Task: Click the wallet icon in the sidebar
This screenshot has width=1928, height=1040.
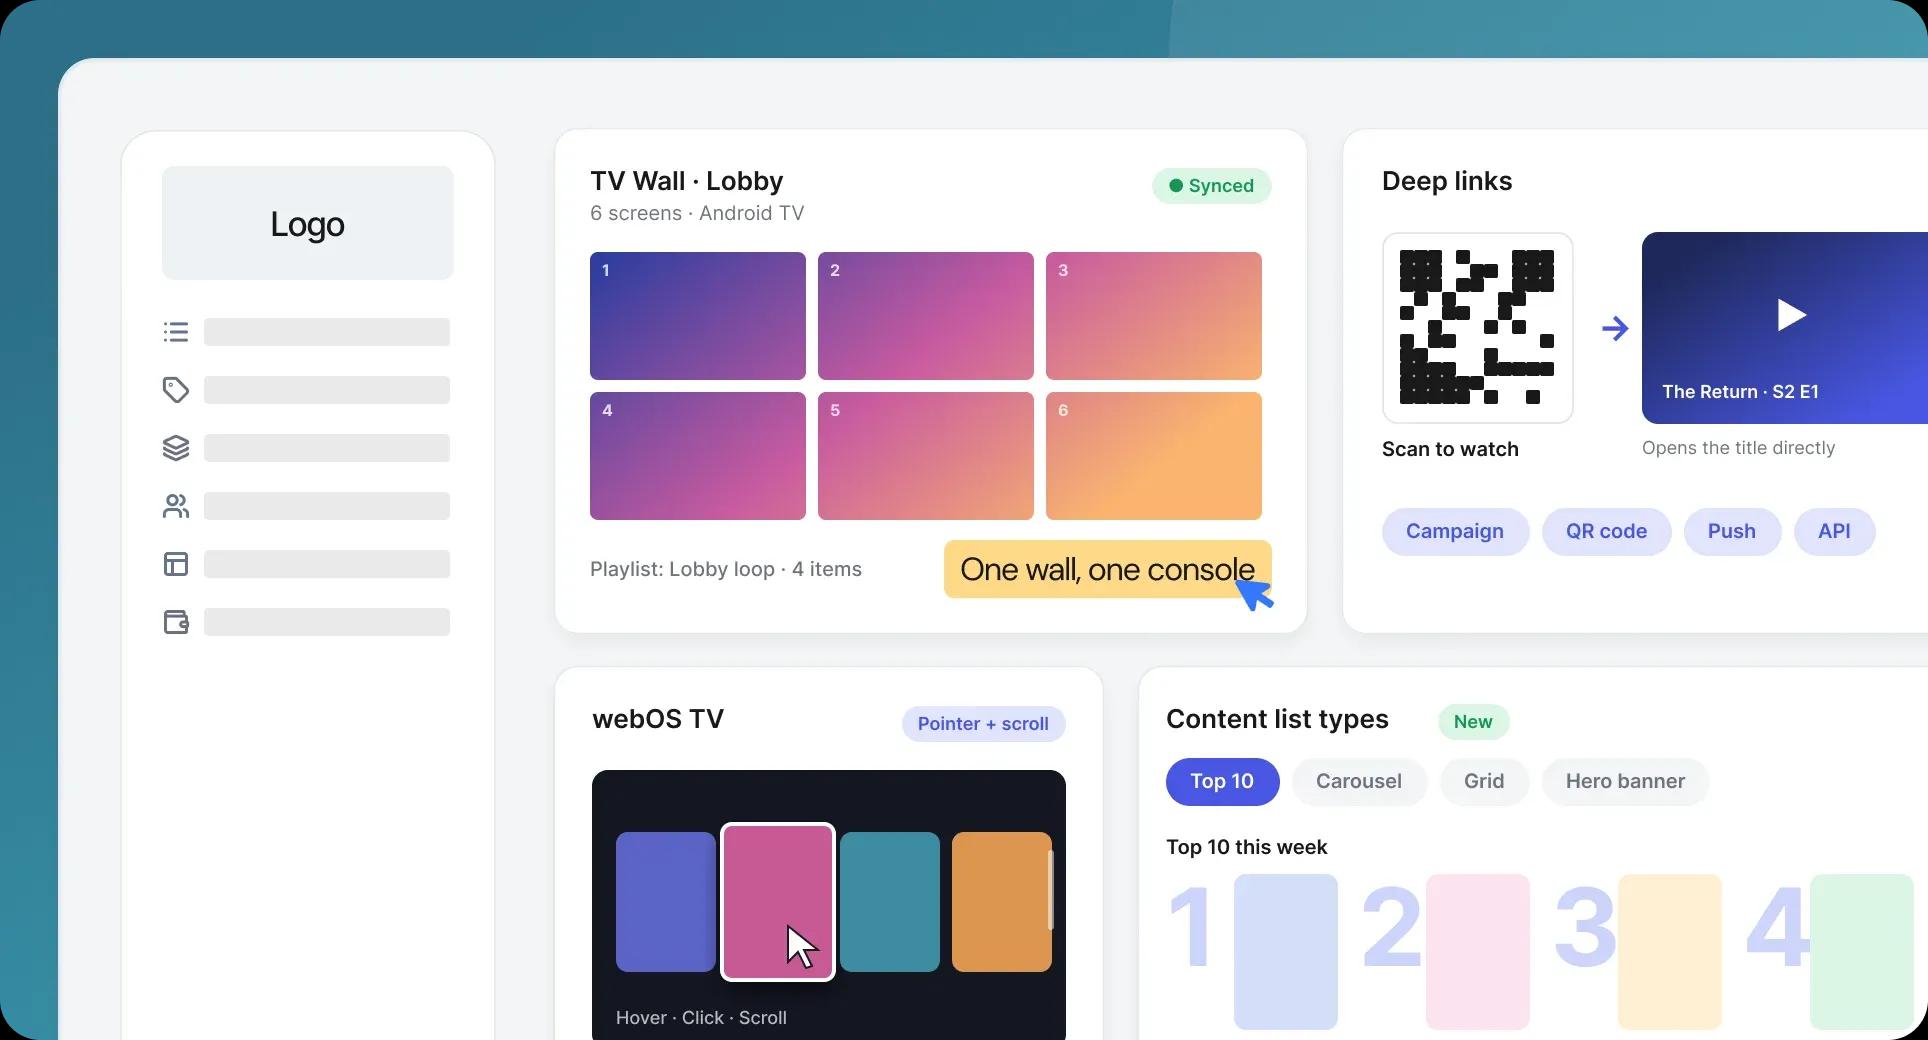Action: click(x=176, y=622)
